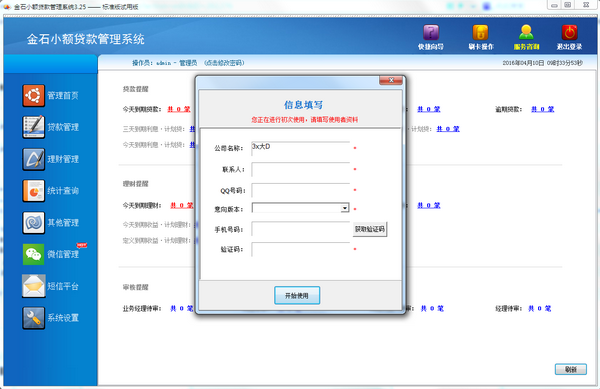Click the 开始使用 button
600x389 pixels.
coord(297,295)
